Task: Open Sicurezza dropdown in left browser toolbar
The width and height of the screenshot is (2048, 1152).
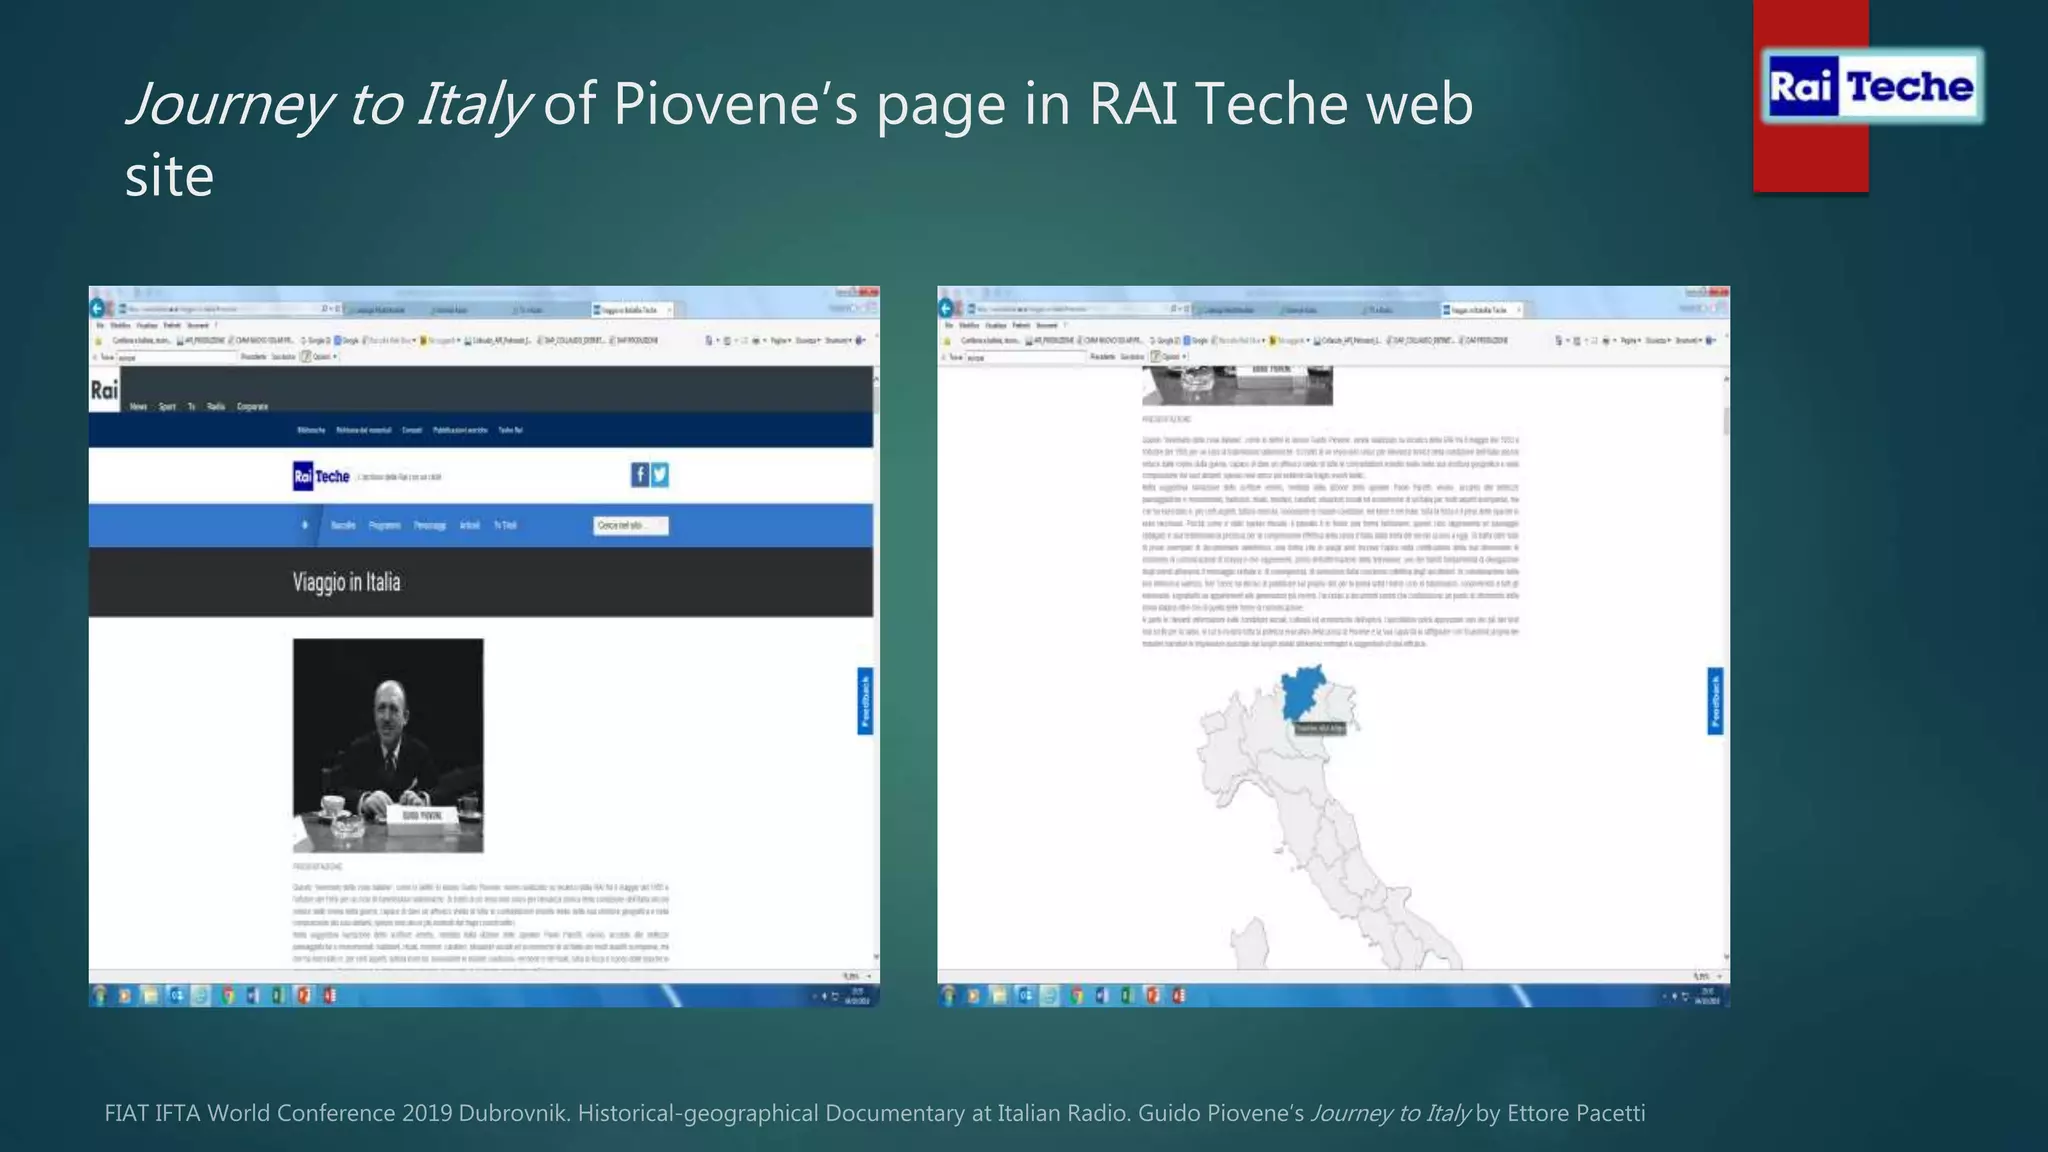Action: (x=808, y=341)
